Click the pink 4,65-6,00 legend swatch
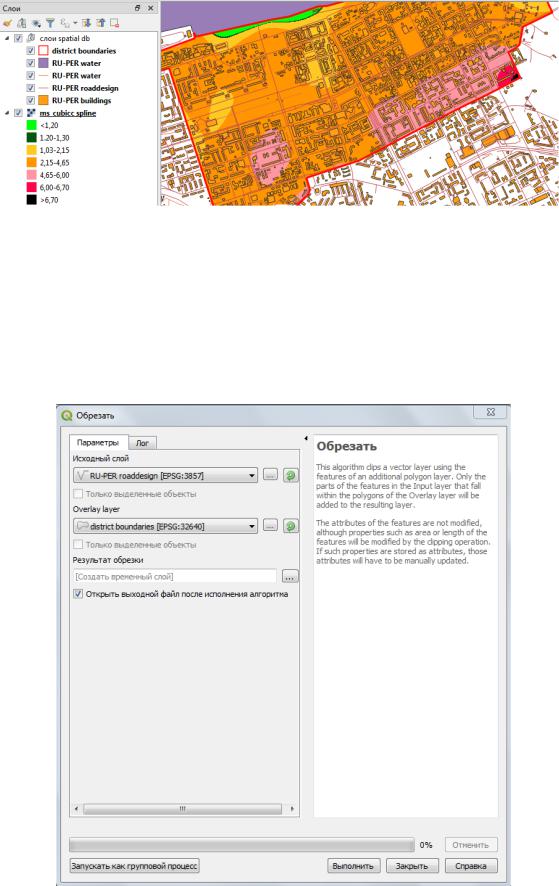Screen dimensions: 559x886 pos(31,175)
